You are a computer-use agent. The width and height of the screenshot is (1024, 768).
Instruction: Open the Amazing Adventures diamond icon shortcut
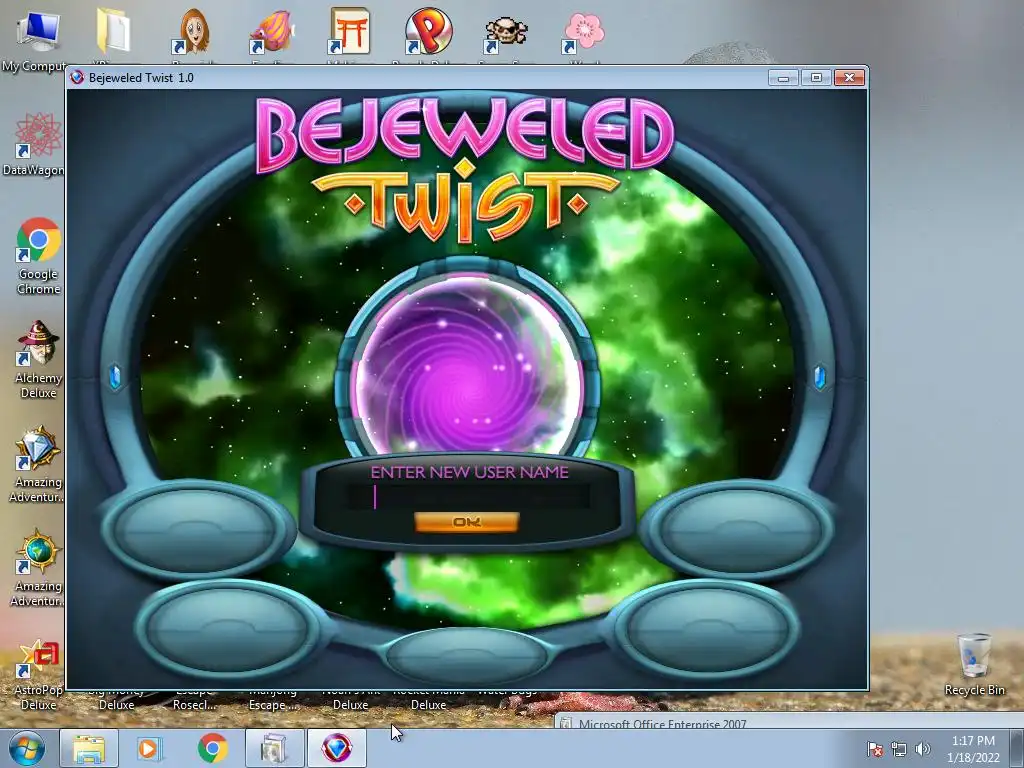pos(37,464)
